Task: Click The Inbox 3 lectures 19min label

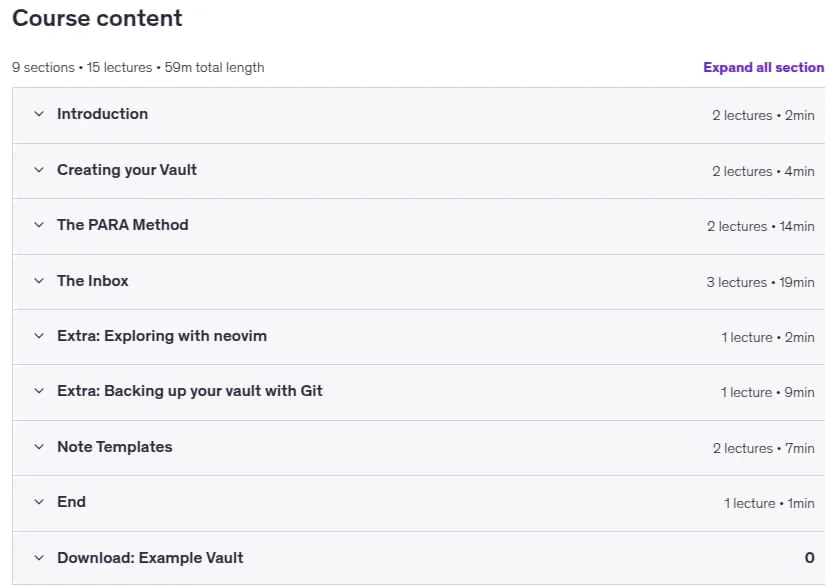Action: pos(760,283)
